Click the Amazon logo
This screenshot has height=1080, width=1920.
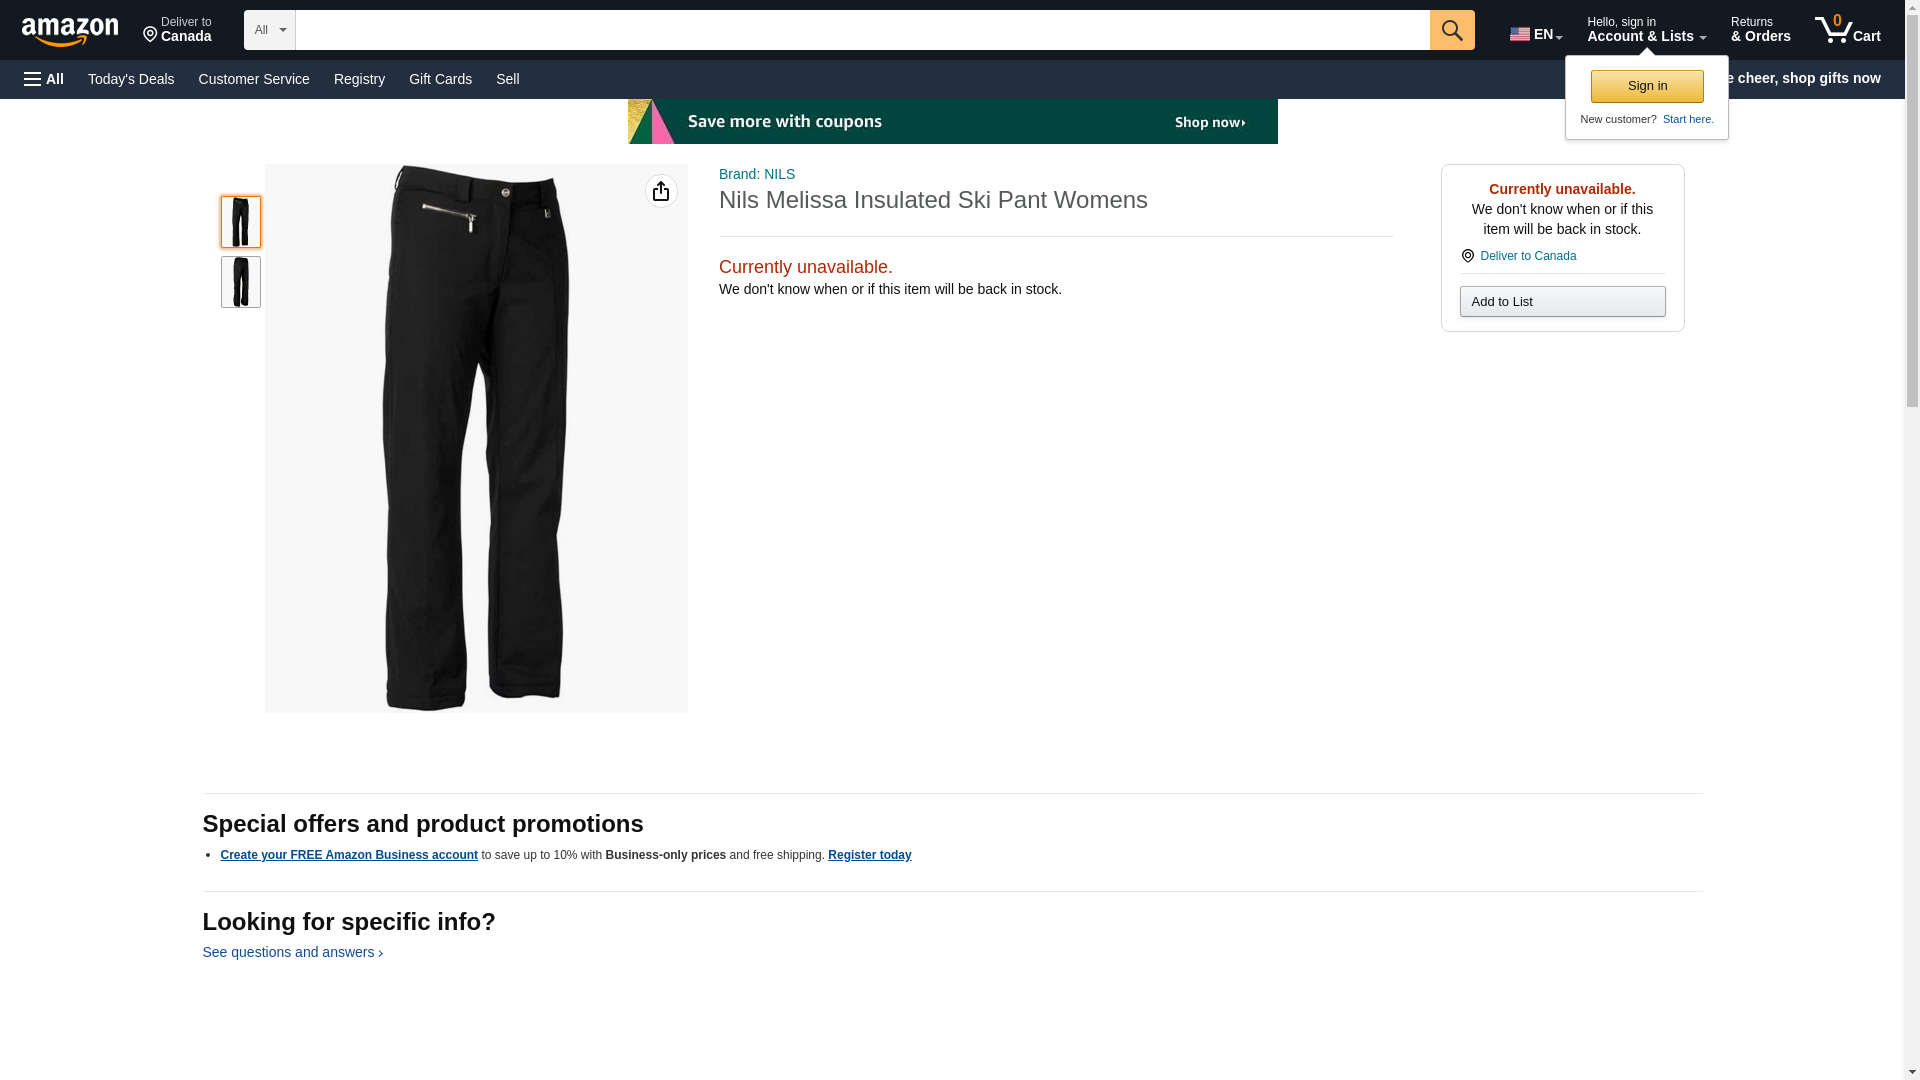(x=70, y=31)
